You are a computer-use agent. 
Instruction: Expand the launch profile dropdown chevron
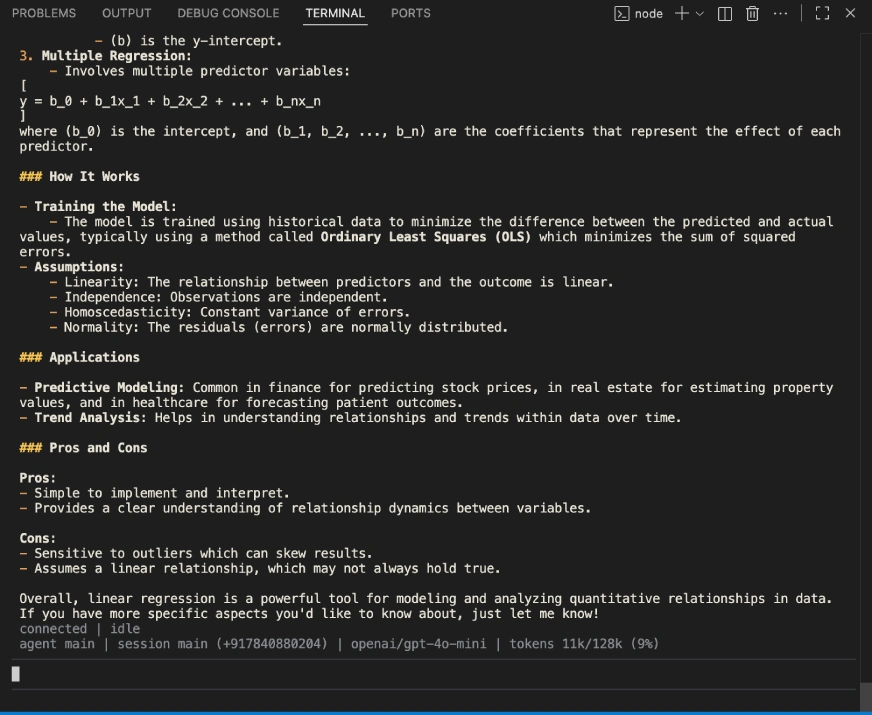click(699, 14)
